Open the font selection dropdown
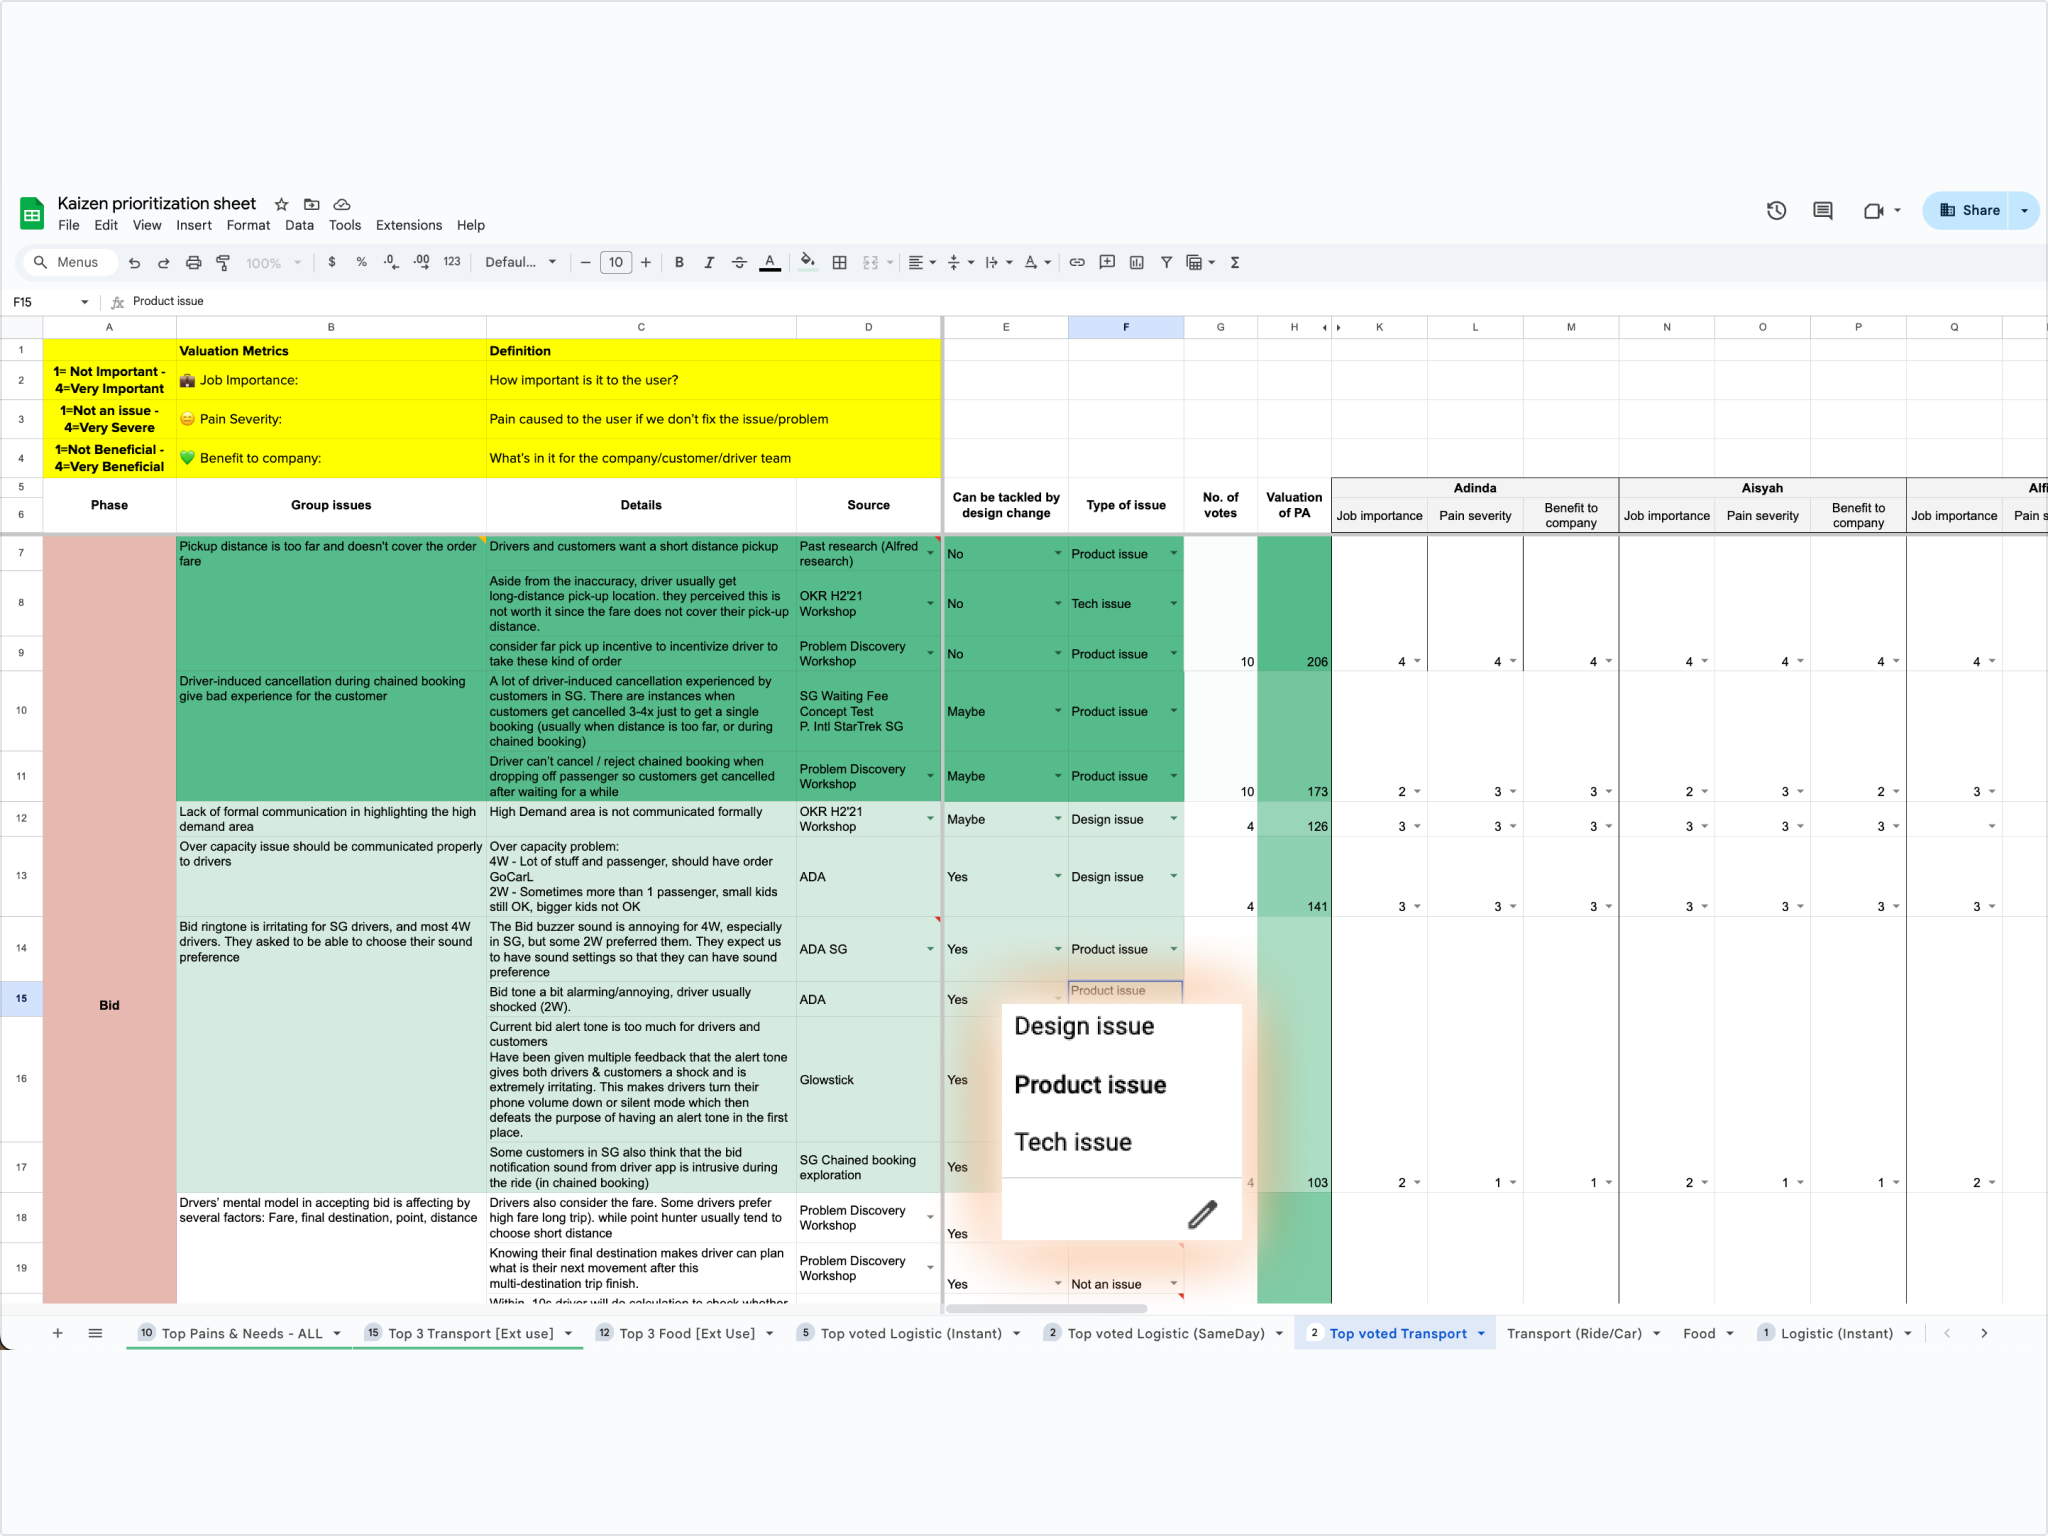This screenshot has height=1536, width=2048. tap(520, 262)
